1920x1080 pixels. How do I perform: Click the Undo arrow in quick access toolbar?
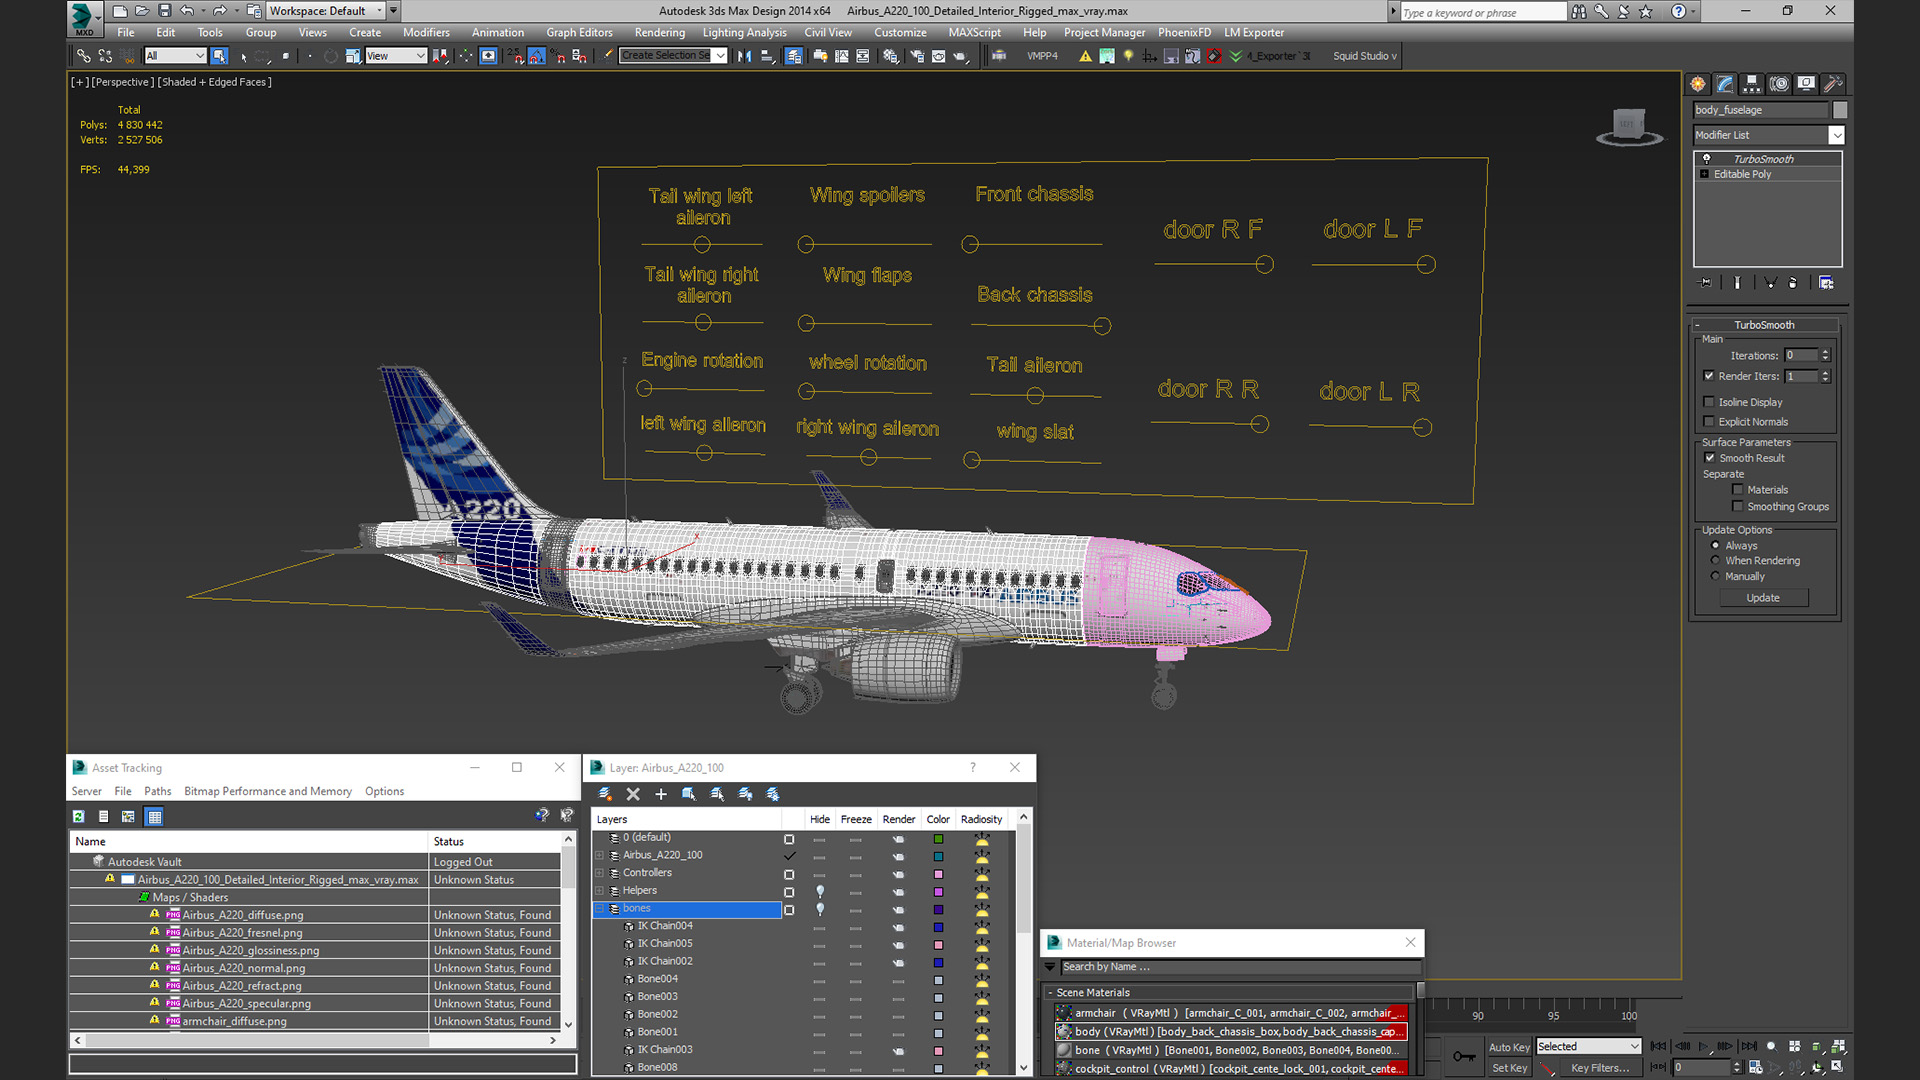click(186, 11)
